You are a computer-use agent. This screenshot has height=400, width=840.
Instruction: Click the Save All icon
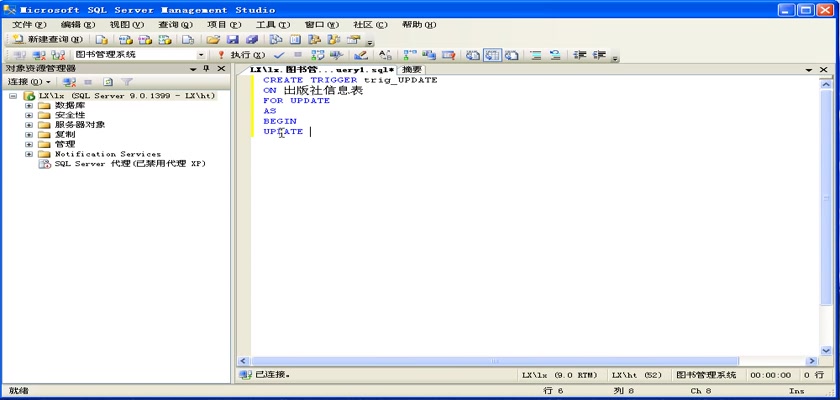pyautogui.click(x=252, y=40)
